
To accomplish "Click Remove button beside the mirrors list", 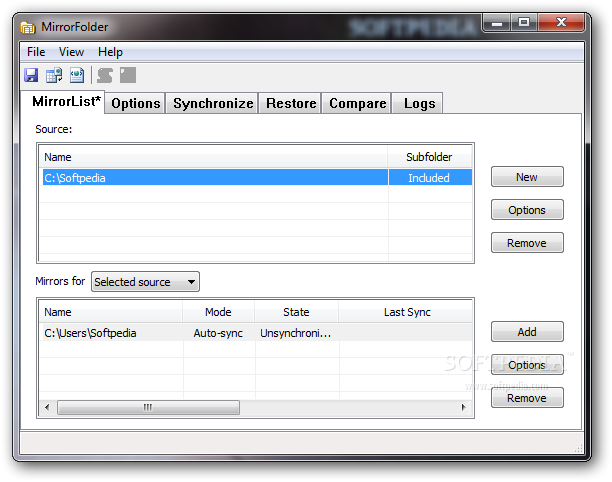I will pyautogui.click(x=527, y=398).
